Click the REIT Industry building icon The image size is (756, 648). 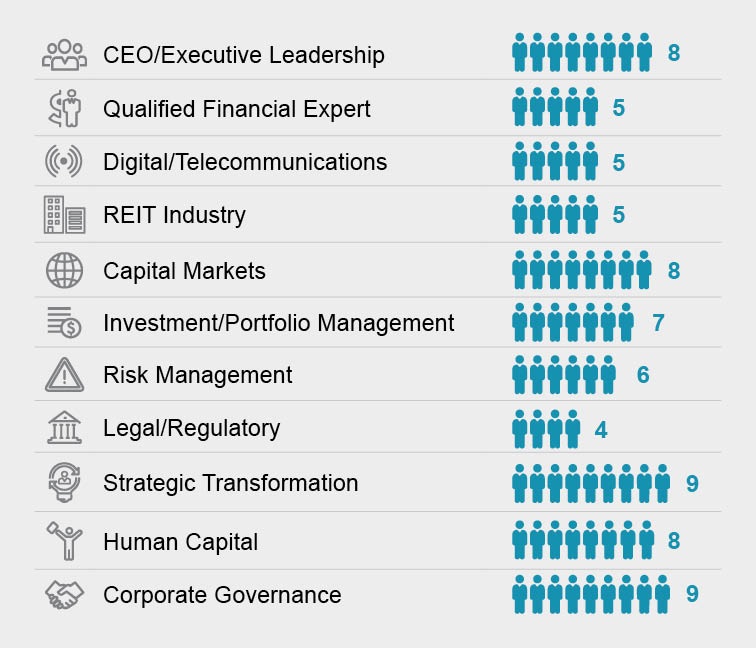click(x=64, y=215)
